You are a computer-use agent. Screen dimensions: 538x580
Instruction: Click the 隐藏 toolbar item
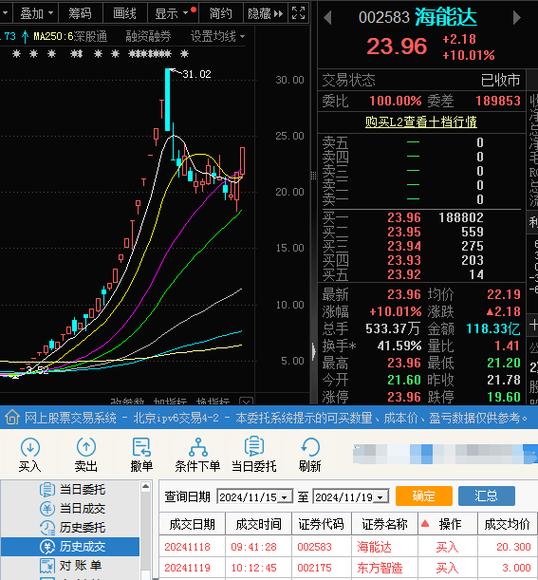click(x=265, y=14)
